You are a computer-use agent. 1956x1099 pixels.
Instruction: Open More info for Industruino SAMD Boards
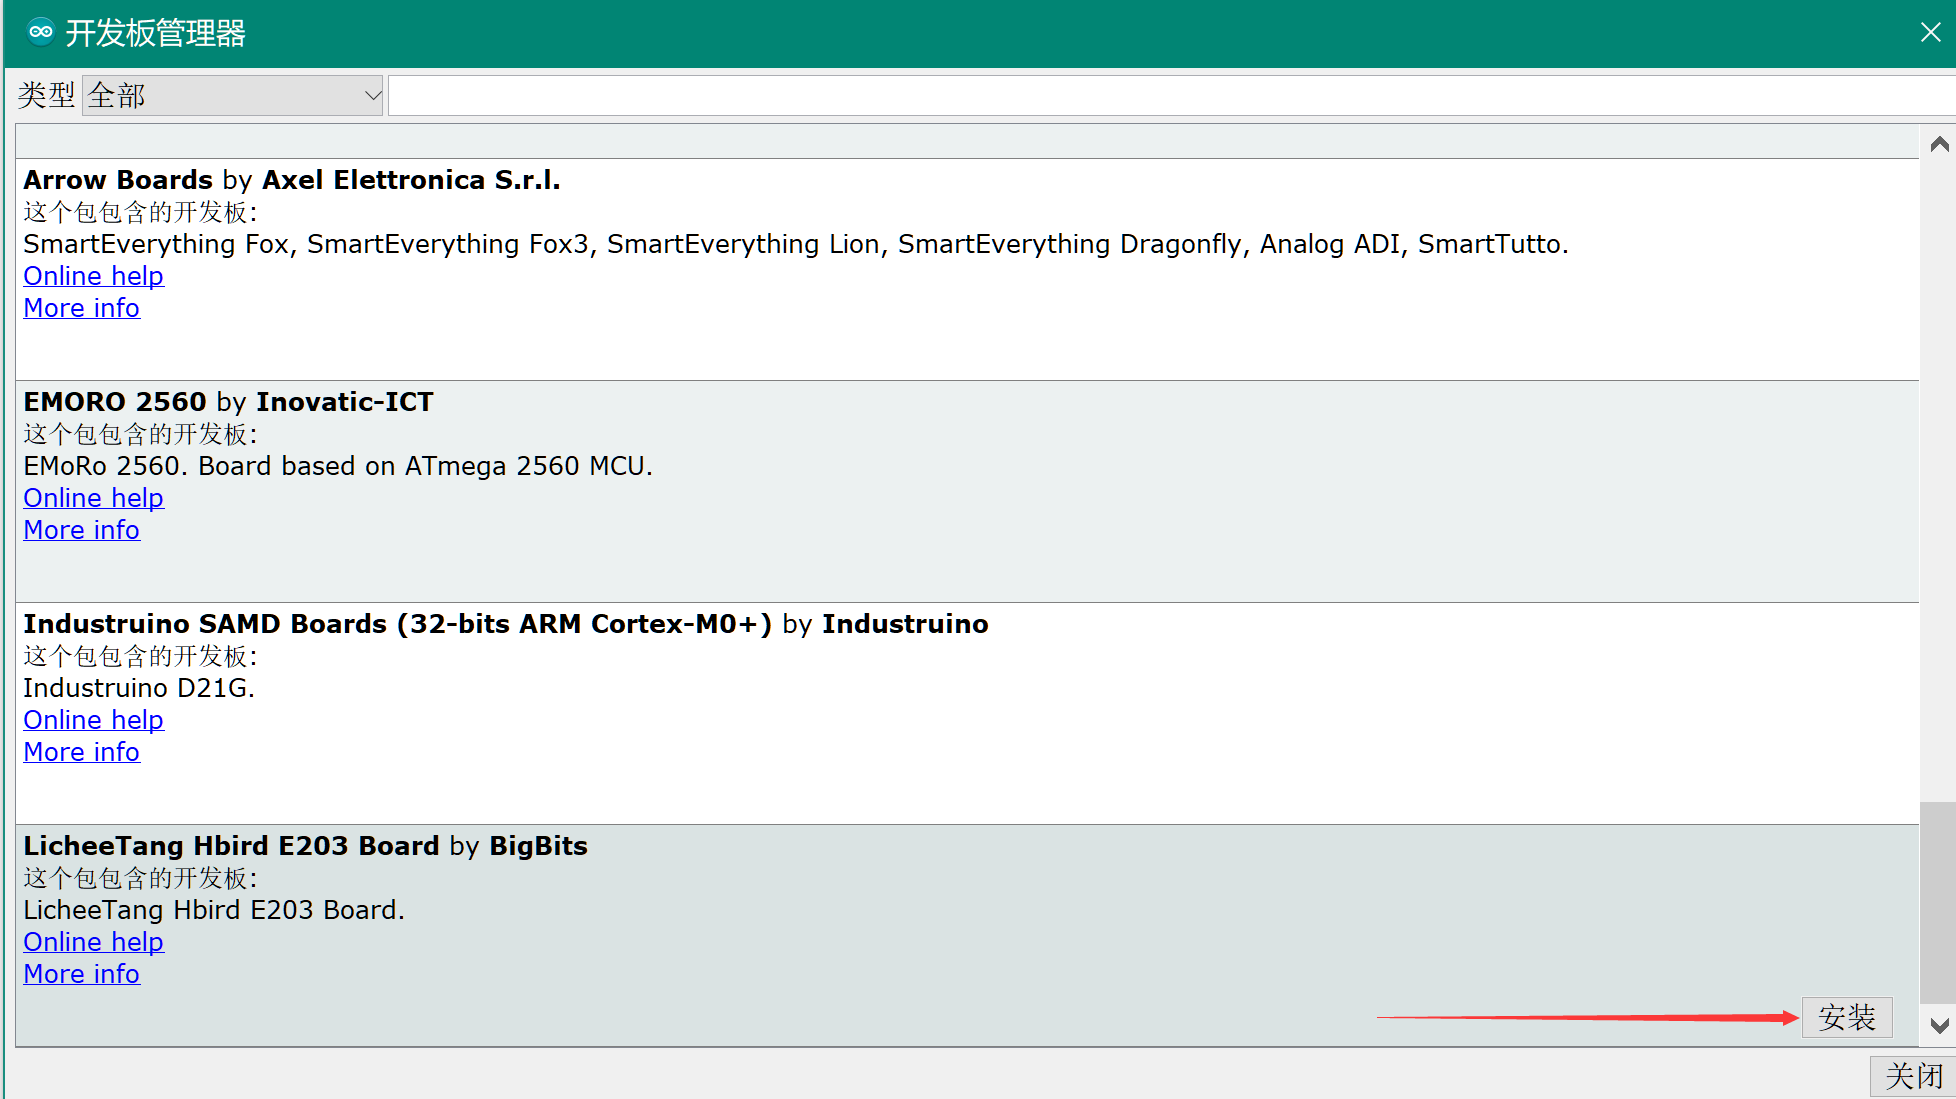(81, 752)
